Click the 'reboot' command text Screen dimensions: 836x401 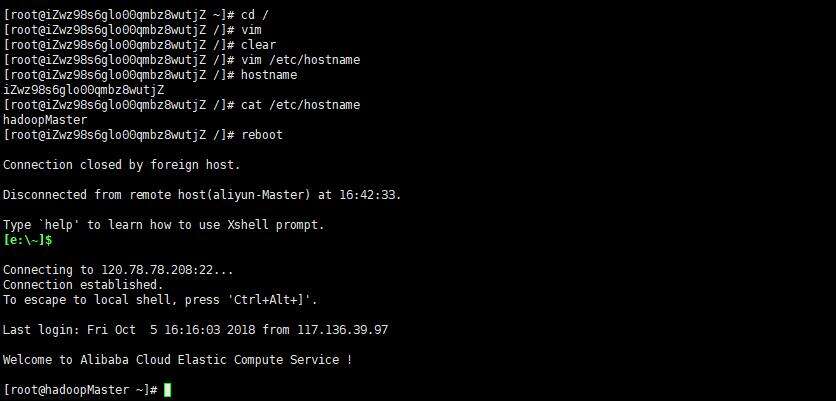pyautogui.click(x=260, y=135)
